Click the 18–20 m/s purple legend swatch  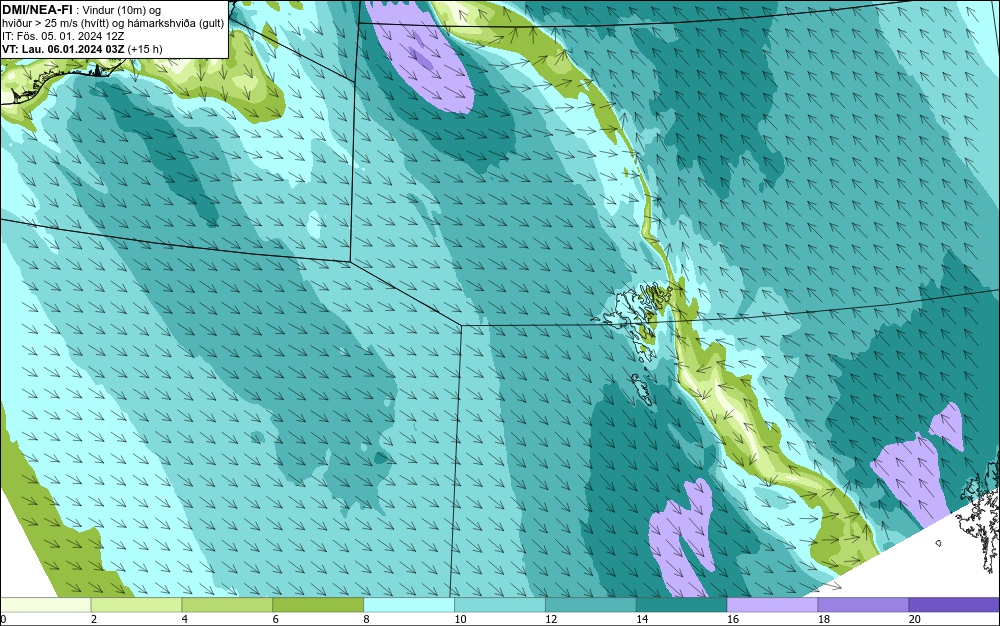coord(863,604)
